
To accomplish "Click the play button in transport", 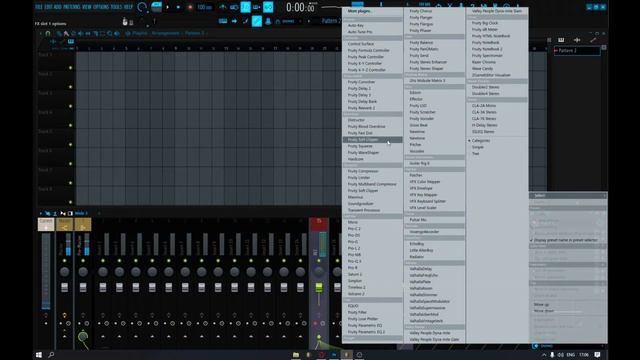I will pos(167,7).
